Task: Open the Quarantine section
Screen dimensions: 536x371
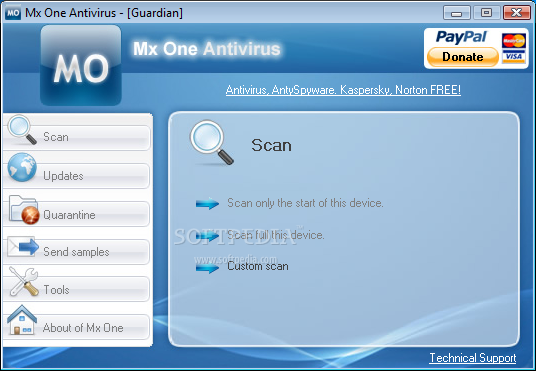Action: click(77, 214)
